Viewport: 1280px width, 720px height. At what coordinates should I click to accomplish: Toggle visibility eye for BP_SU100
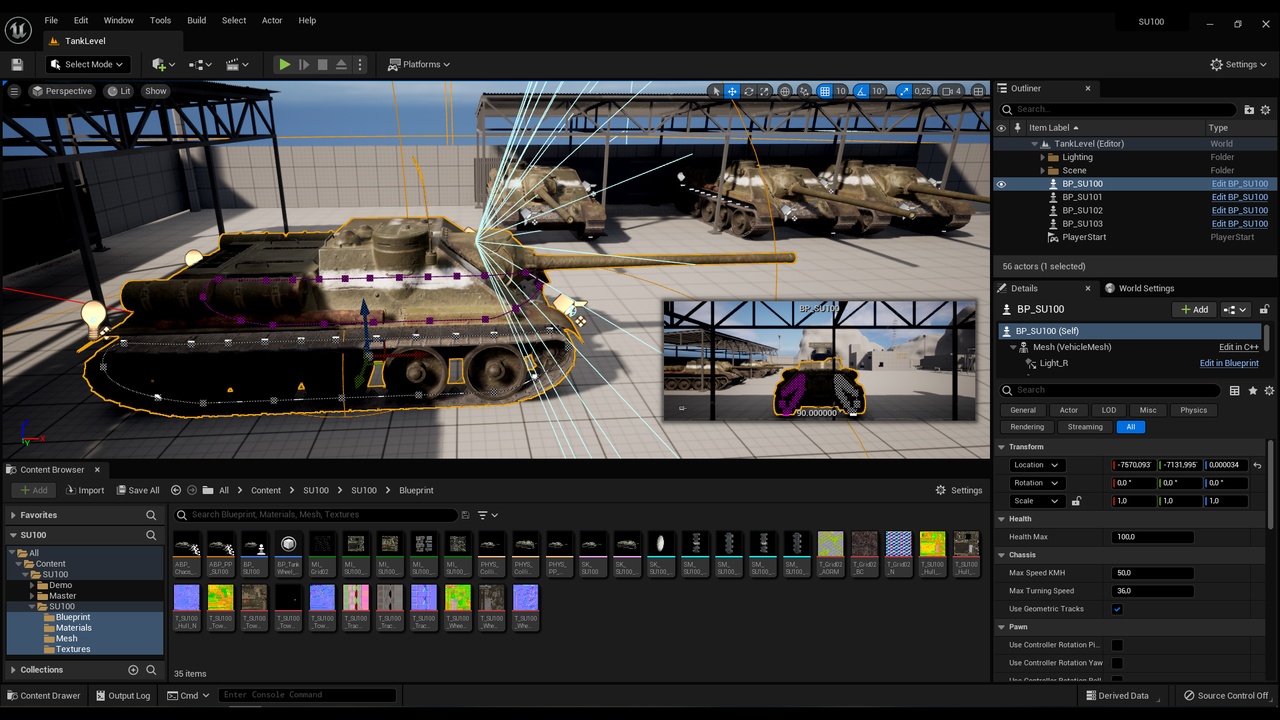coord(1001,184)
